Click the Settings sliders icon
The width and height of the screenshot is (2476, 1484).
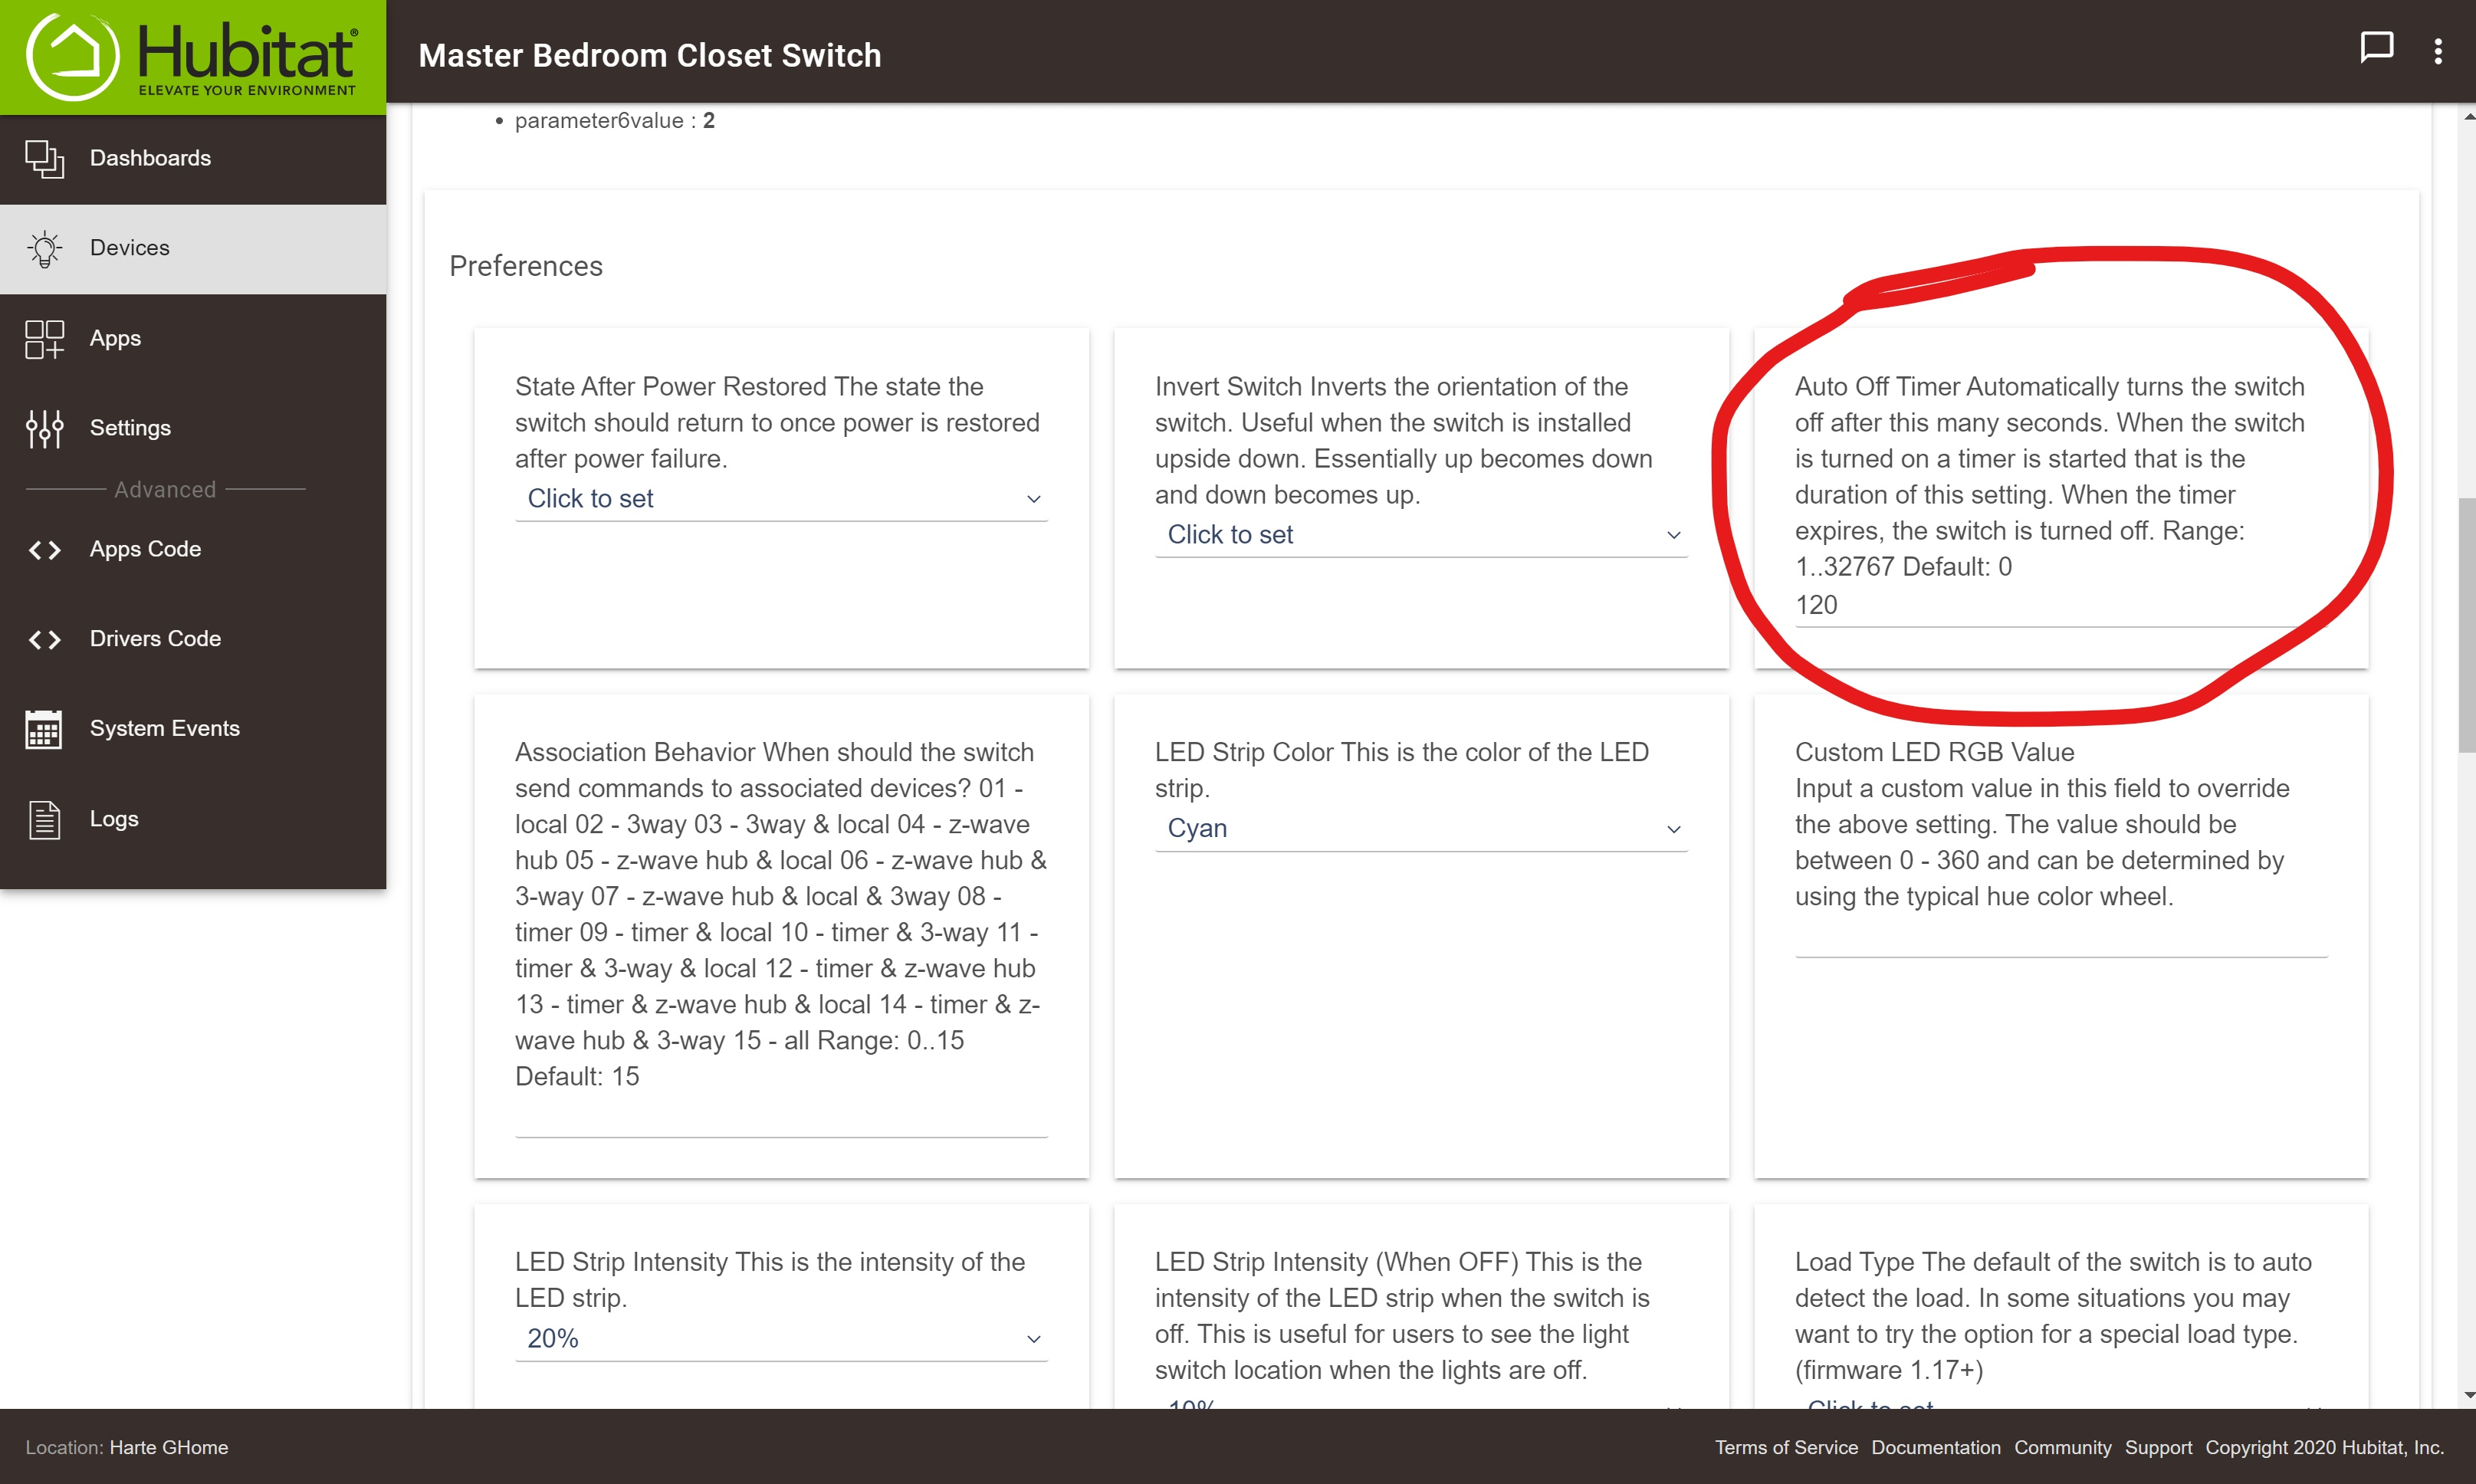pyautogui.click(x=44, y=428)
